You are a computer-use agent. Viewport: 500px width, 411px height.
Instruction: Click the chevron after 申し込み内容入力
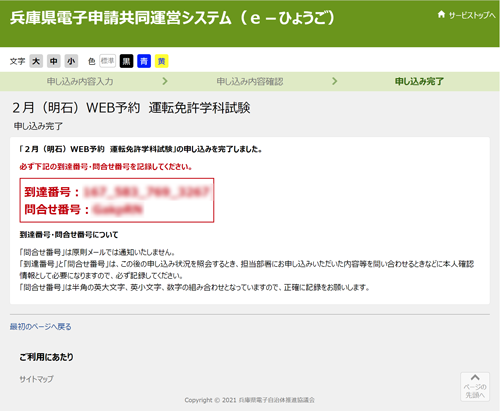point(165,81)
